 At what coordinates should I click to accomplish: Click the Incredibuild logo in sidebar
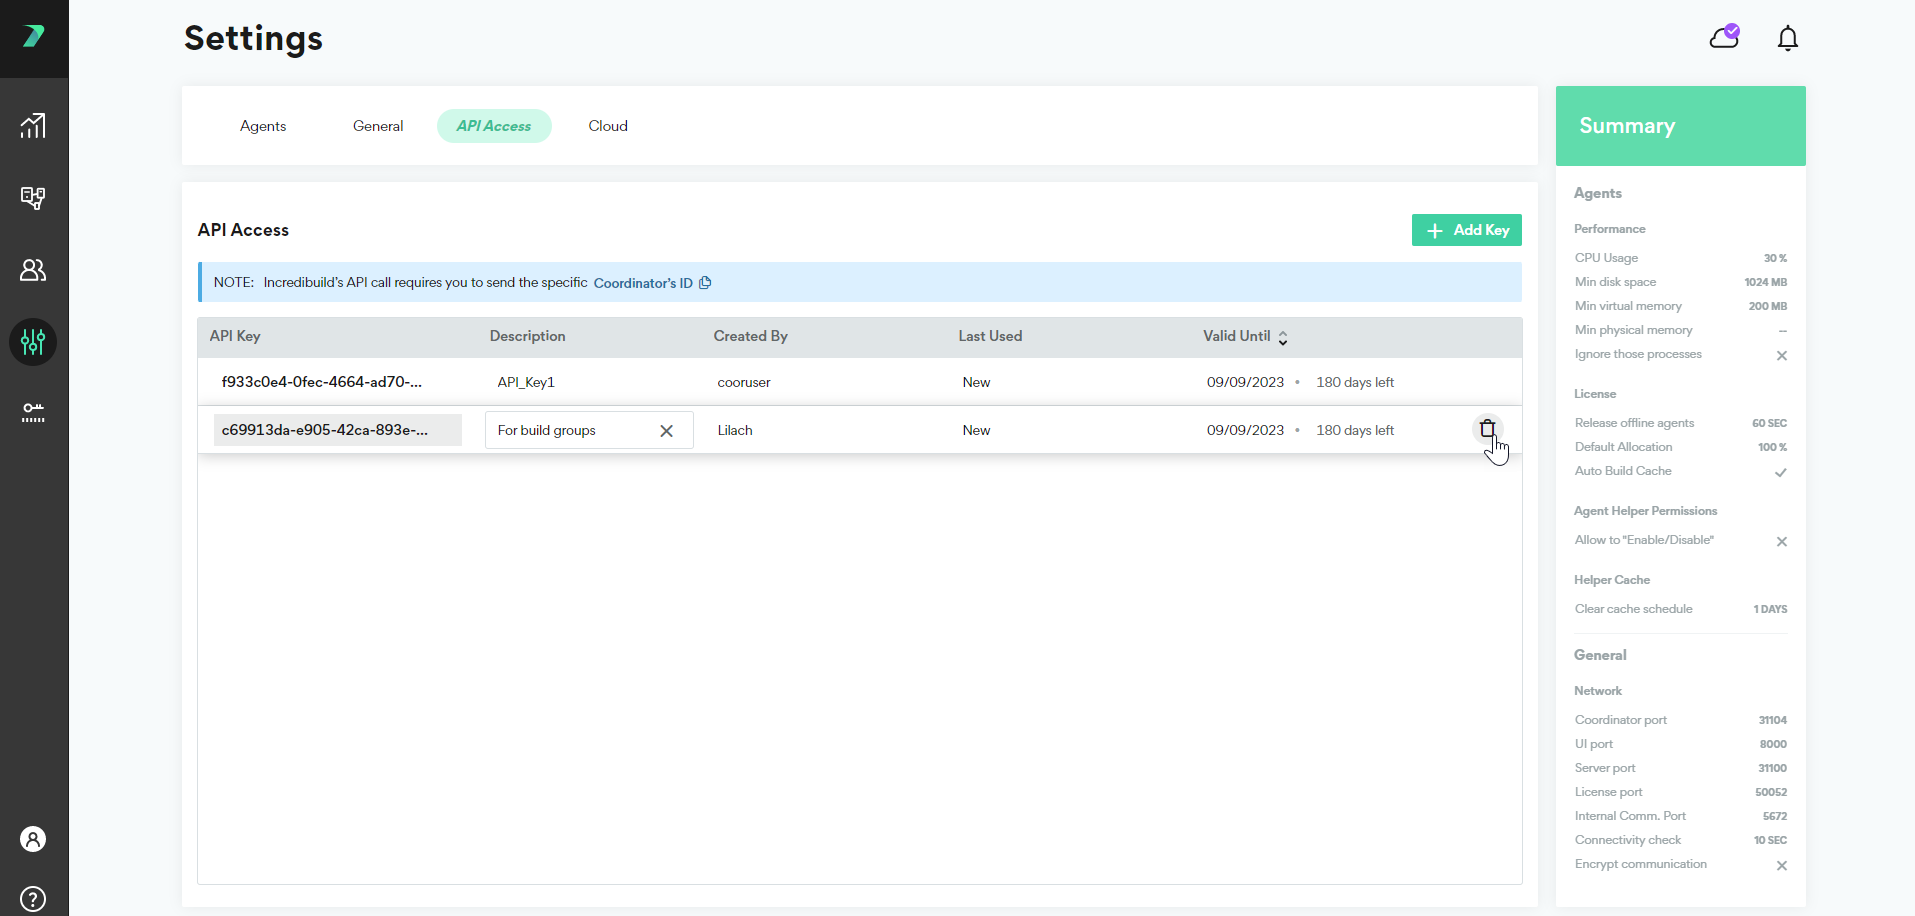point(33,37)
